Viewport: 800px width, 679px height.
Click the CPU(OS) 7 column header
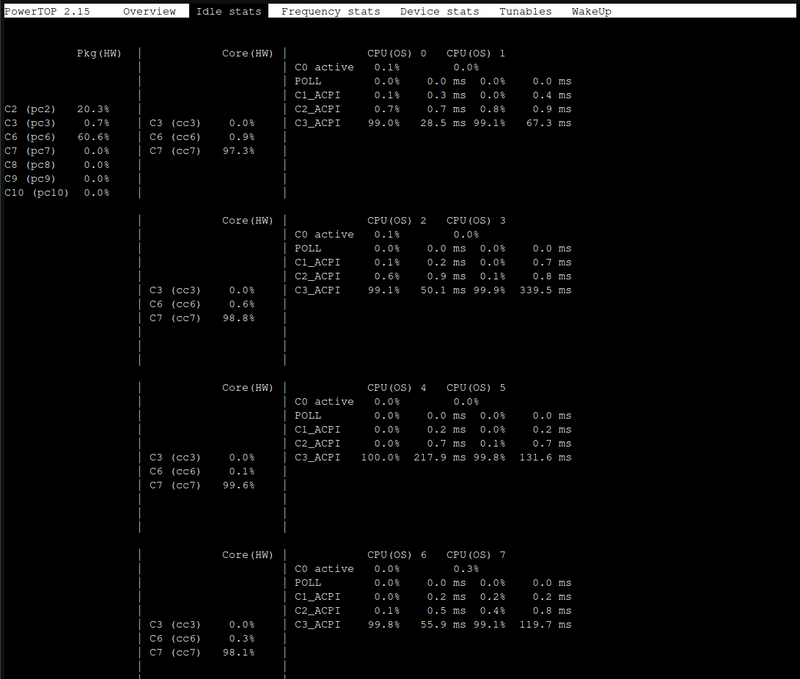(x=476, y=555)
